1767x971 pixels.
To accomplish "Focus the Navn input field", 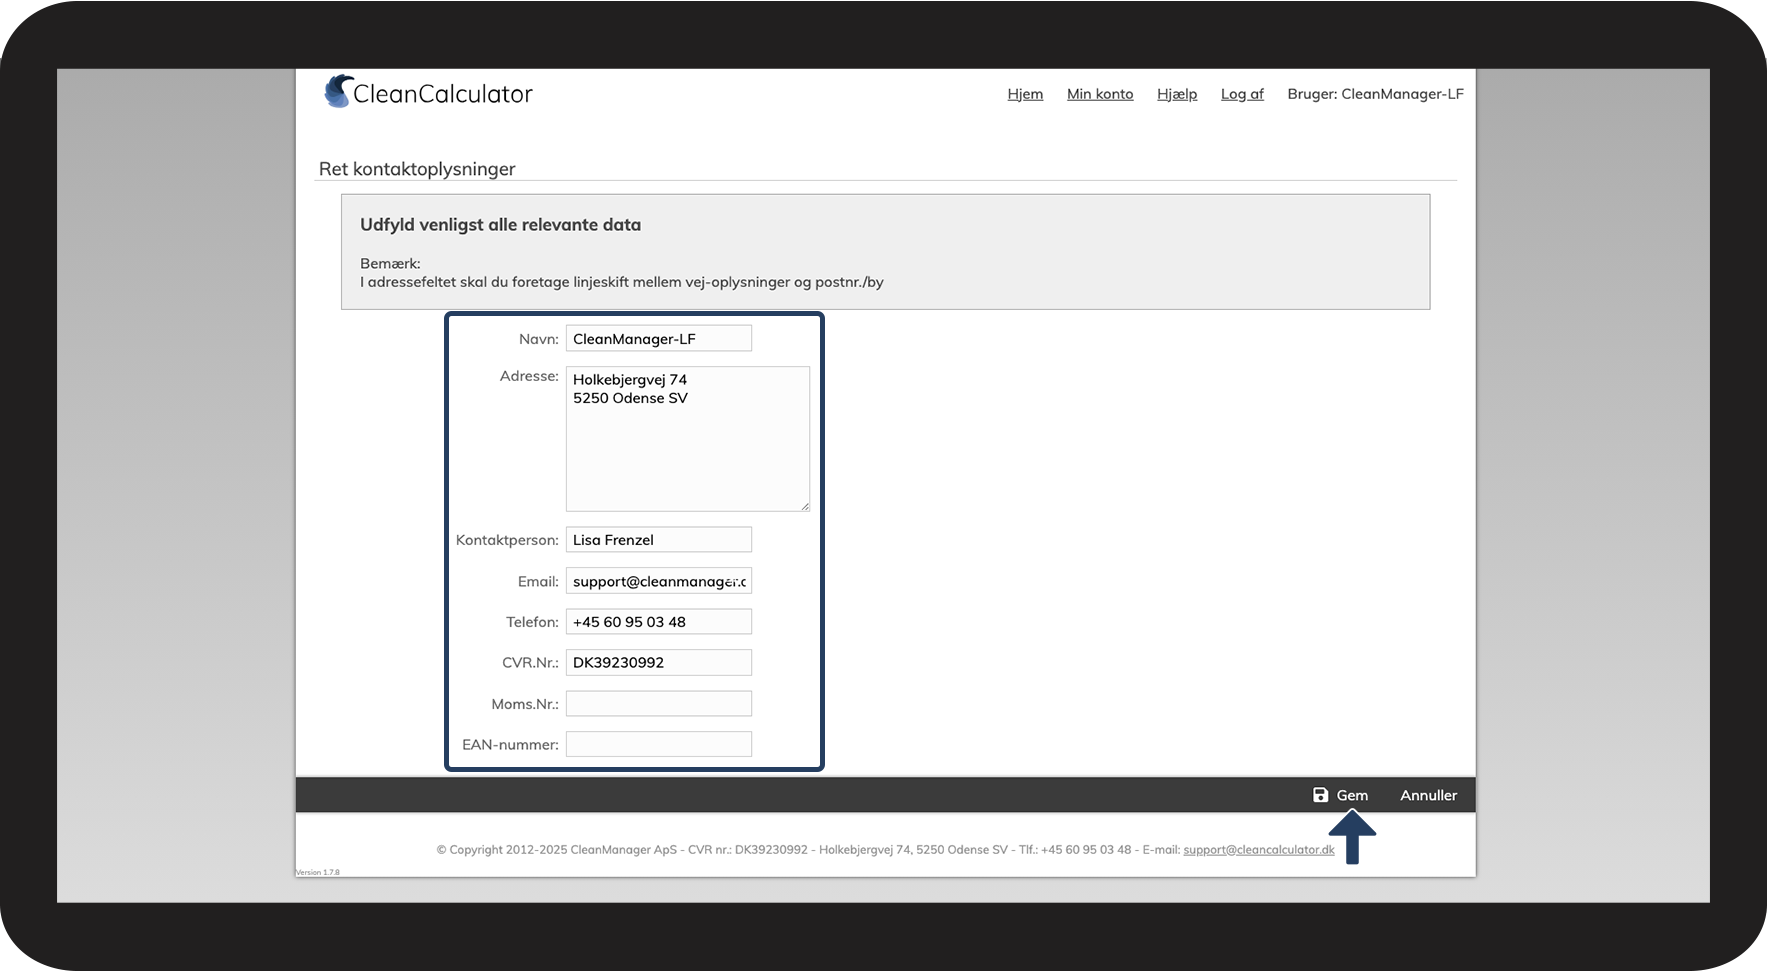I will tap(658, 339).
